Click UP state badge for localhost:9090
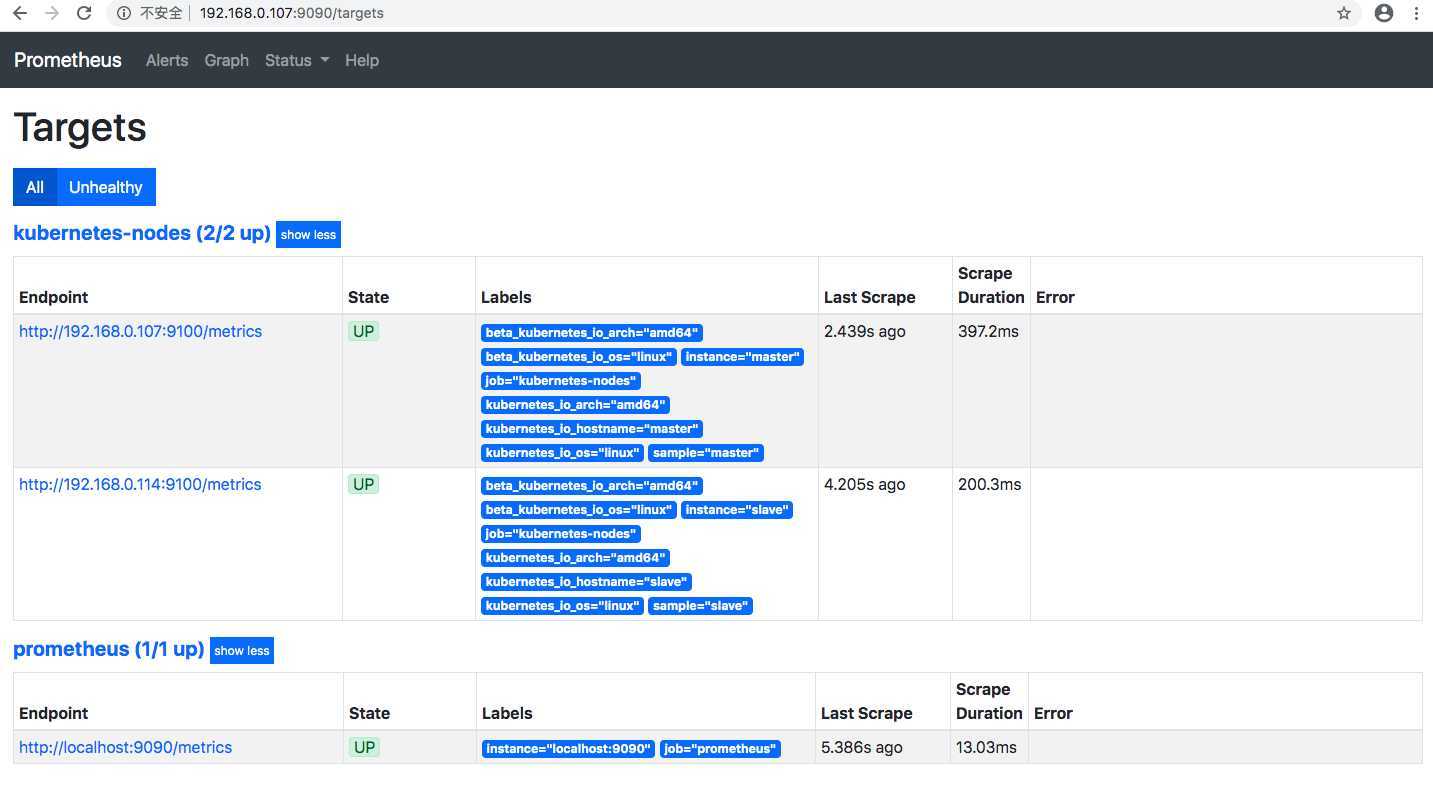Image resolution: width=1433 pixels, height=787 pixels. [x=364, y=748]
